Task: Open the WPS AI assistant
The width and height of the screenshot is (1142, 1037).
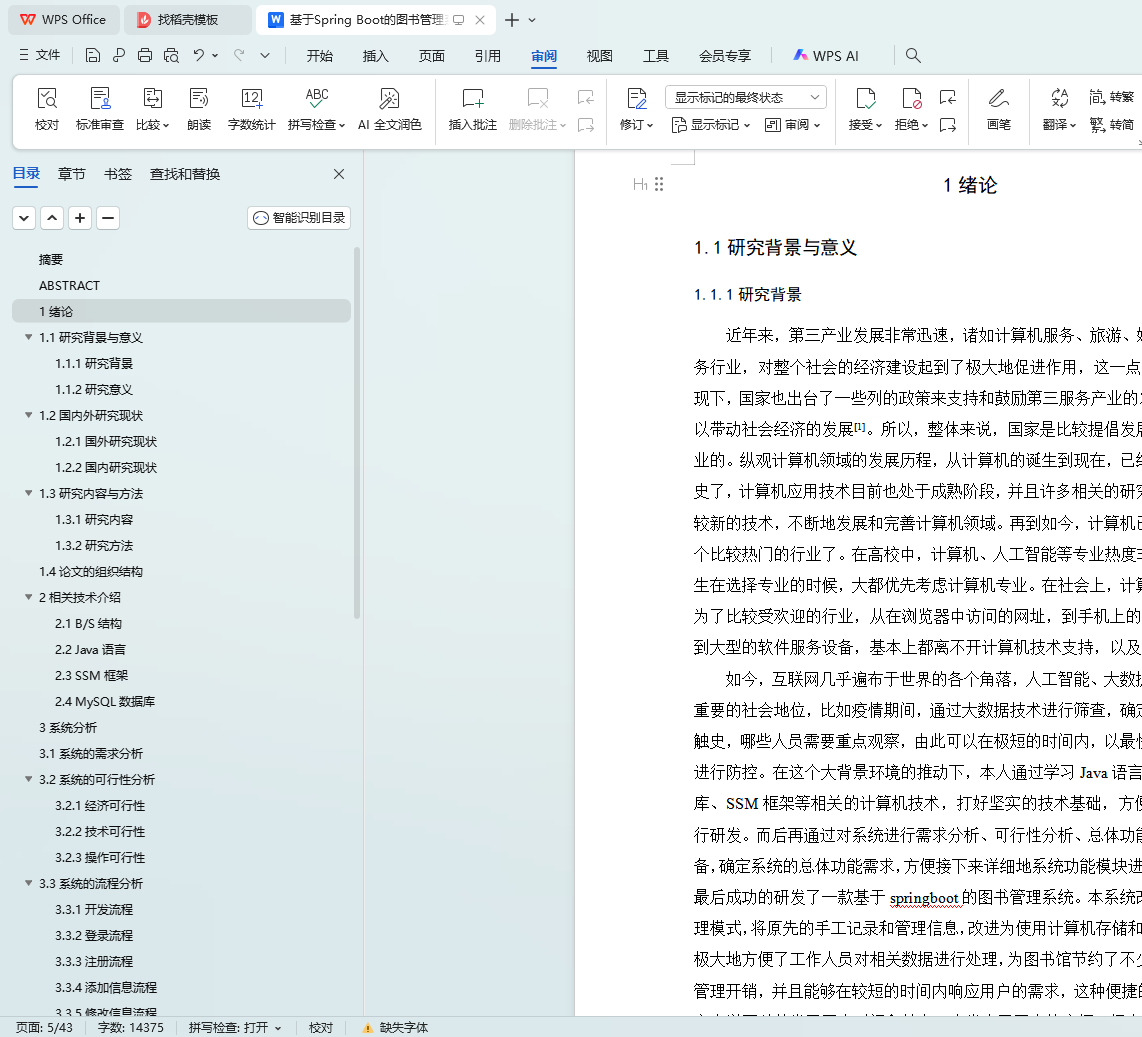Action: tap(826, 55)
